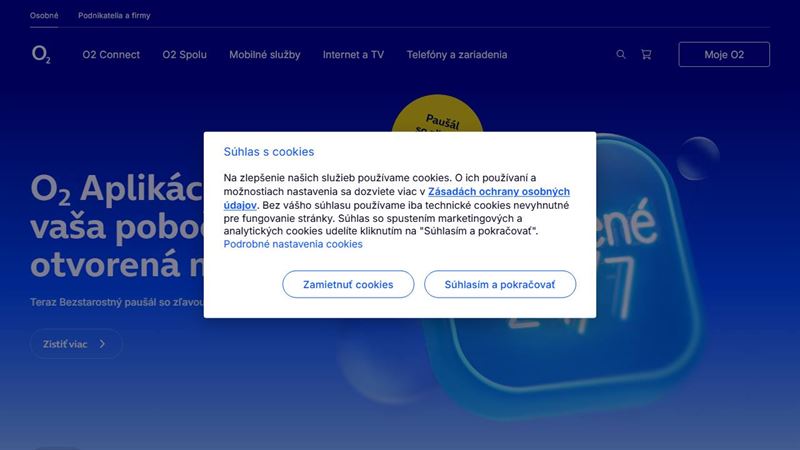Open the Mobilné služby menu
The image size is (800, 450).
(x=264, y=55)
